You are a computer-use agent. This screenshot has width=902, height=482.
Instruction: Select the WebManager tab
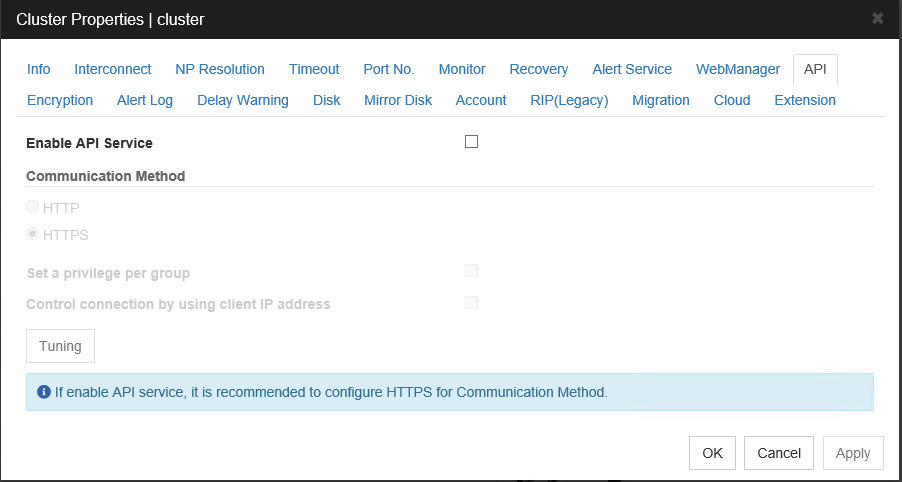pos(737,69)
